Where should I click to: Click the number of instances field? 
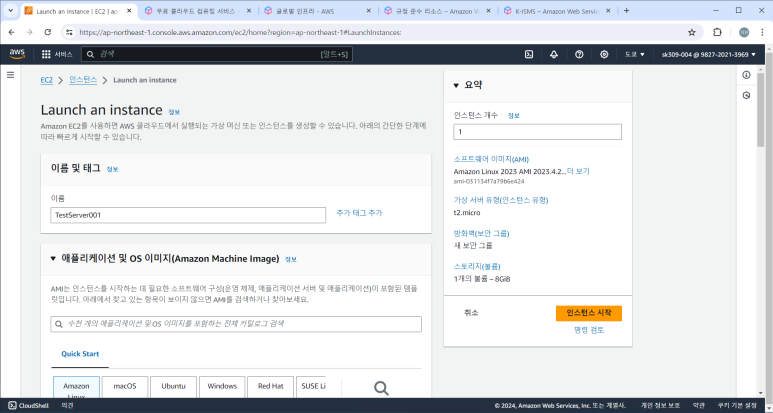[x=537, y=132]
